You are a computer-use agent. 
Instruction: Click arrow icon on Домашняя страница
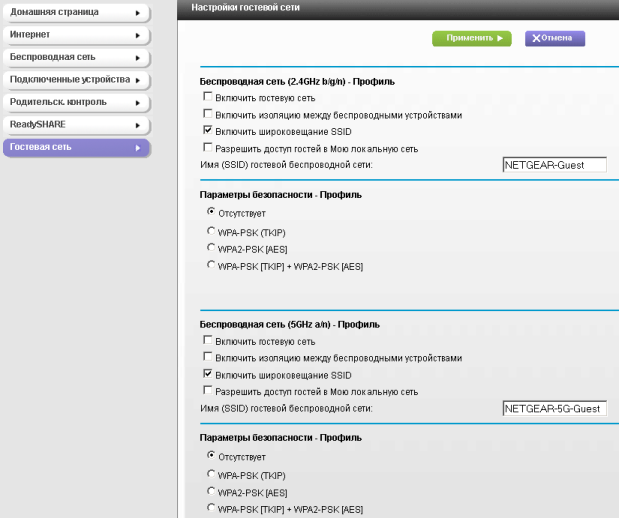(x=138, y=13)
